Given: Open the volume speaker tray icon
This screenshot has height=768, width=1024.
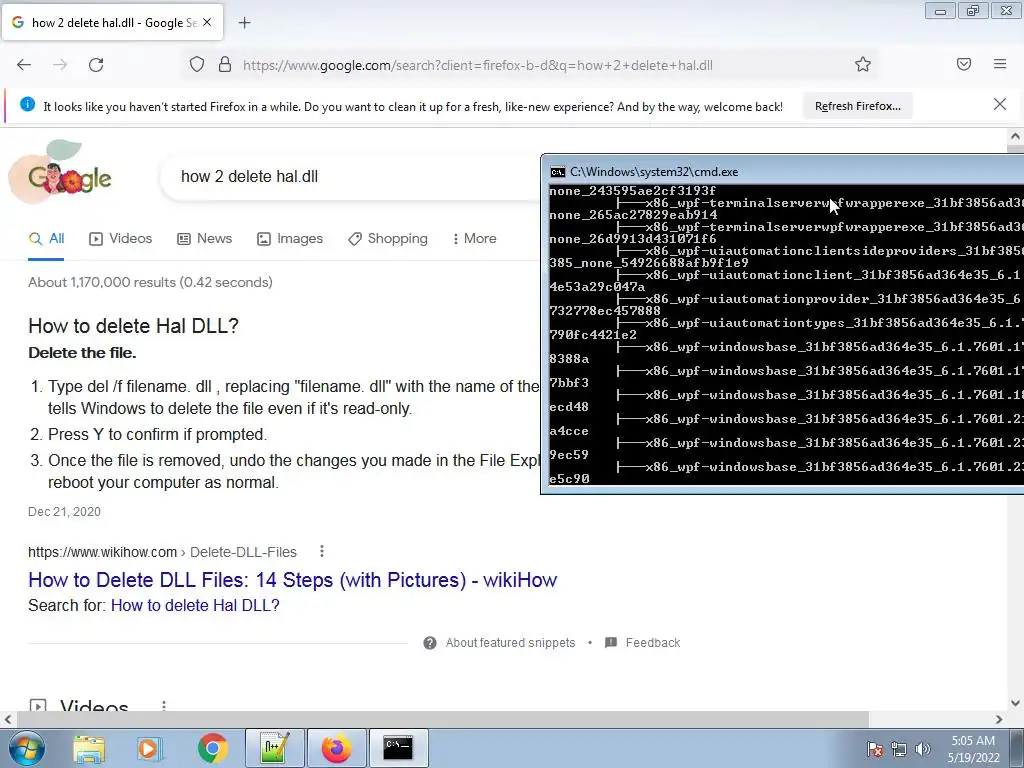Looking at the screenshot, I should 922,749.
